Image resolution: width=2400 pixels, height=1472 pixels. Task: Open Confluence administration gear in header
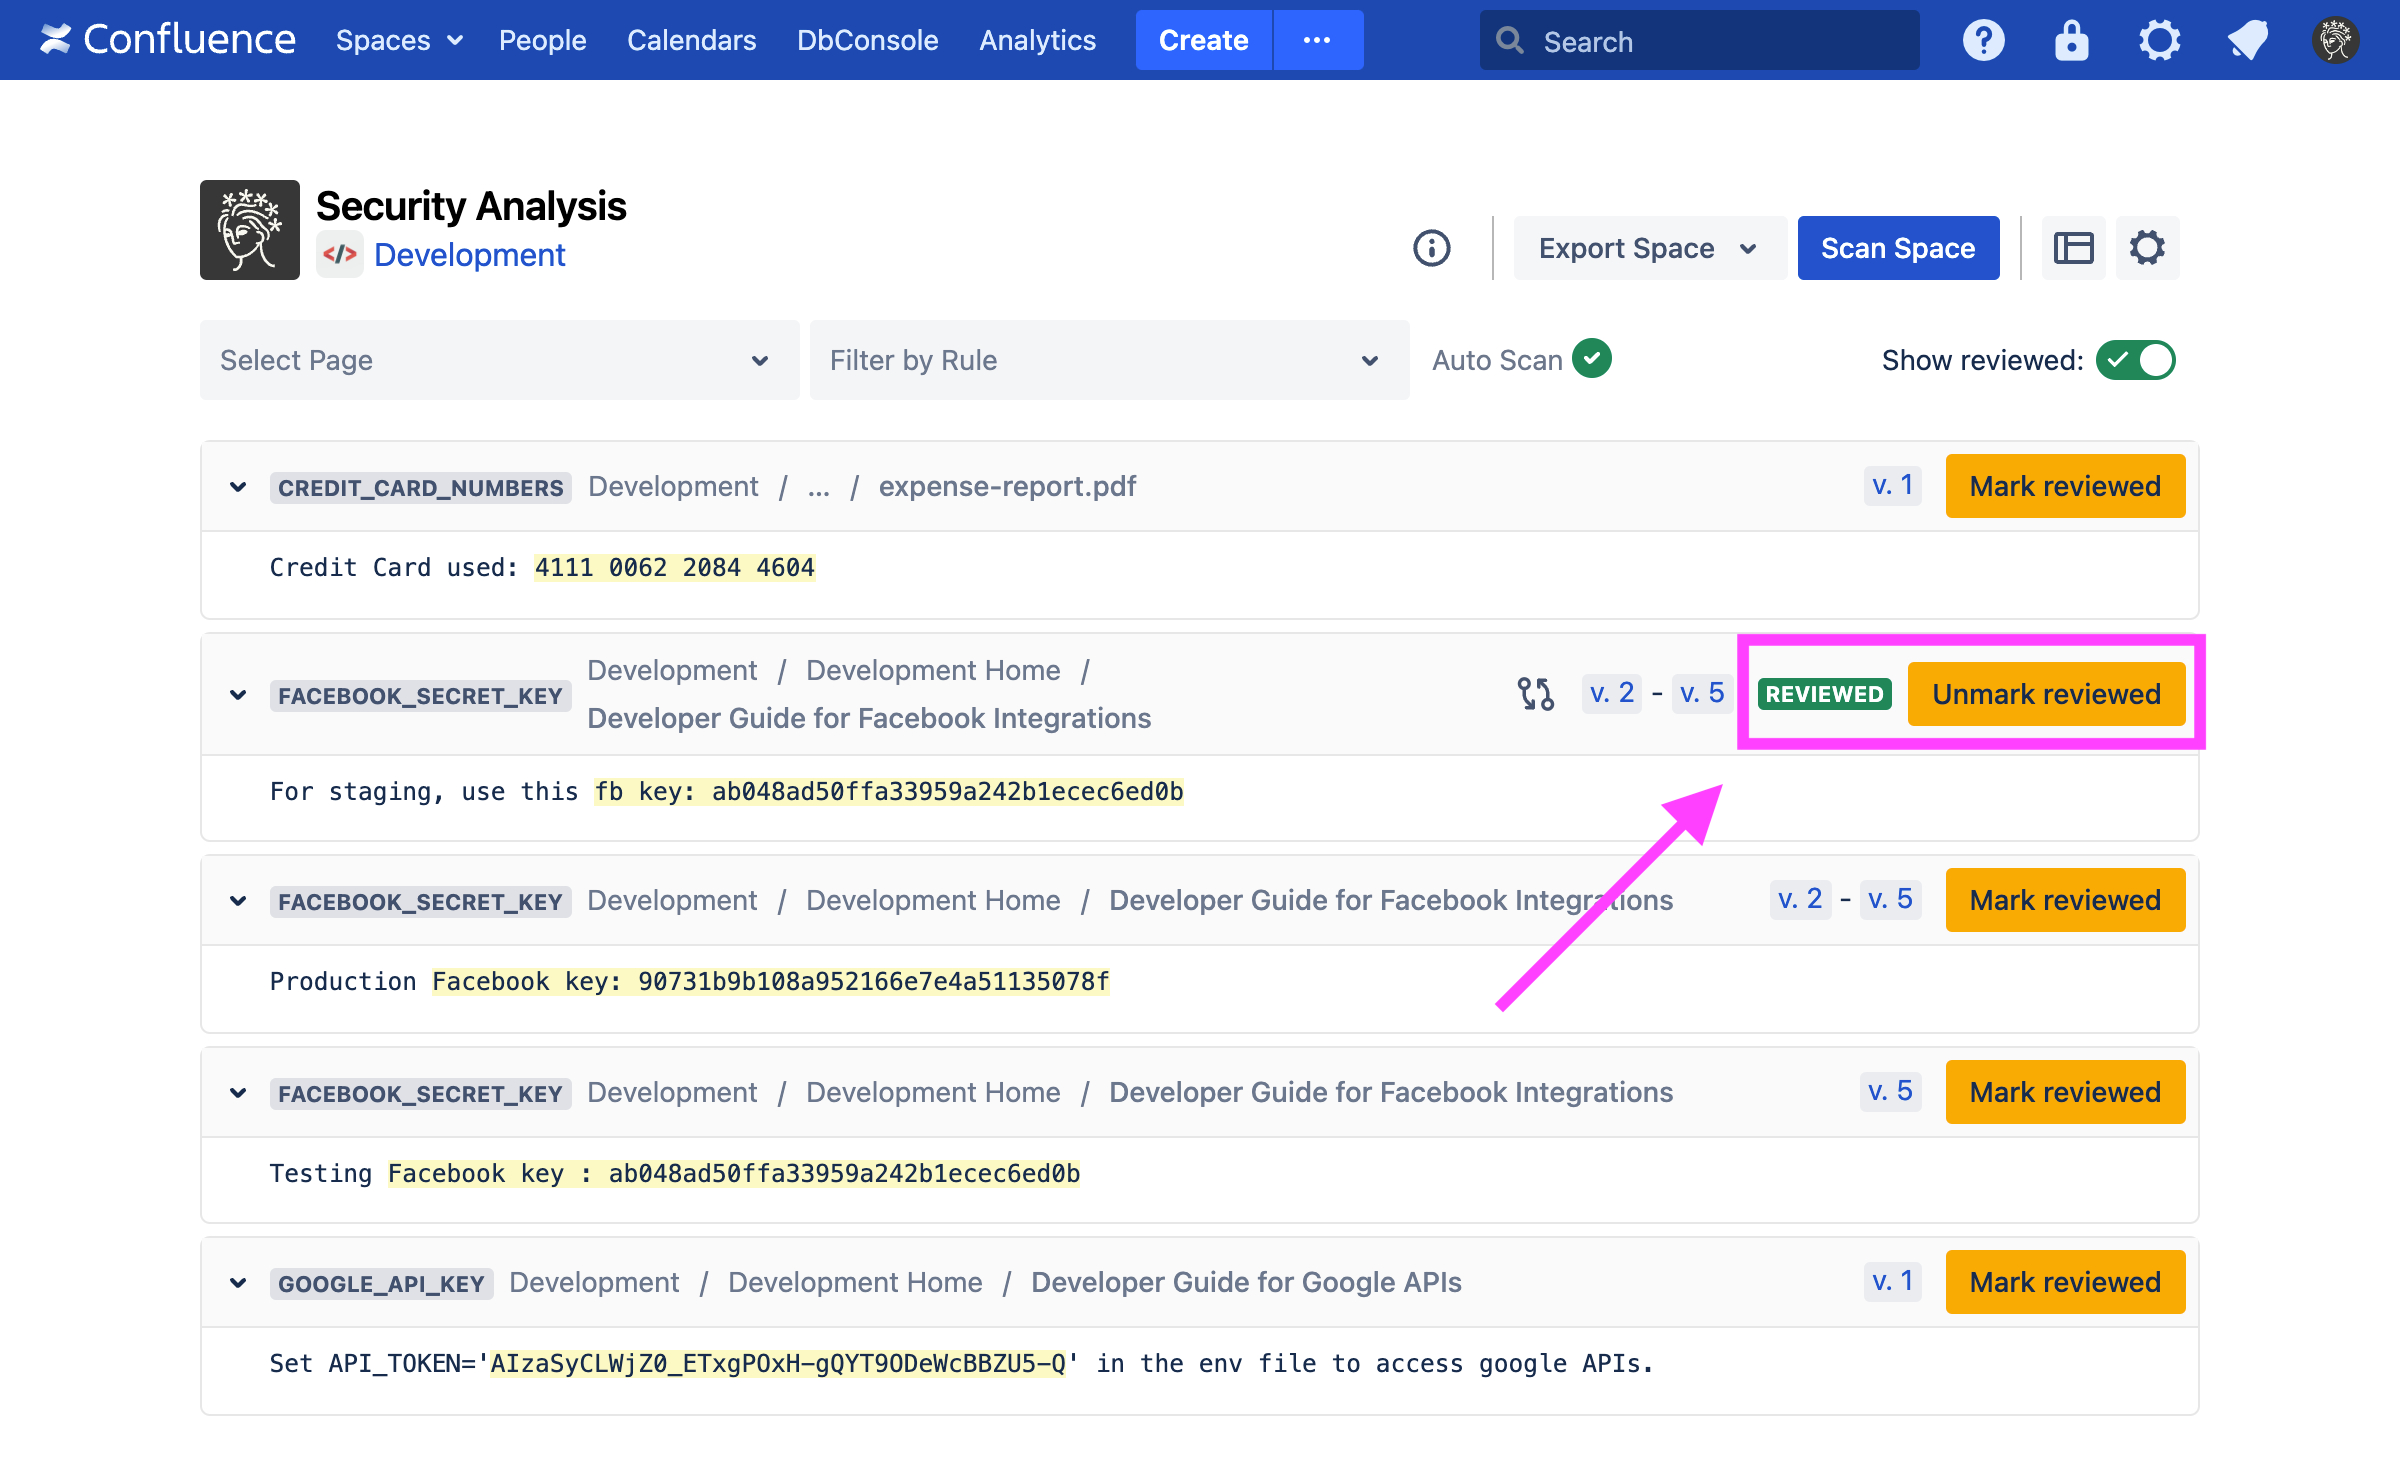[2159, 41]
